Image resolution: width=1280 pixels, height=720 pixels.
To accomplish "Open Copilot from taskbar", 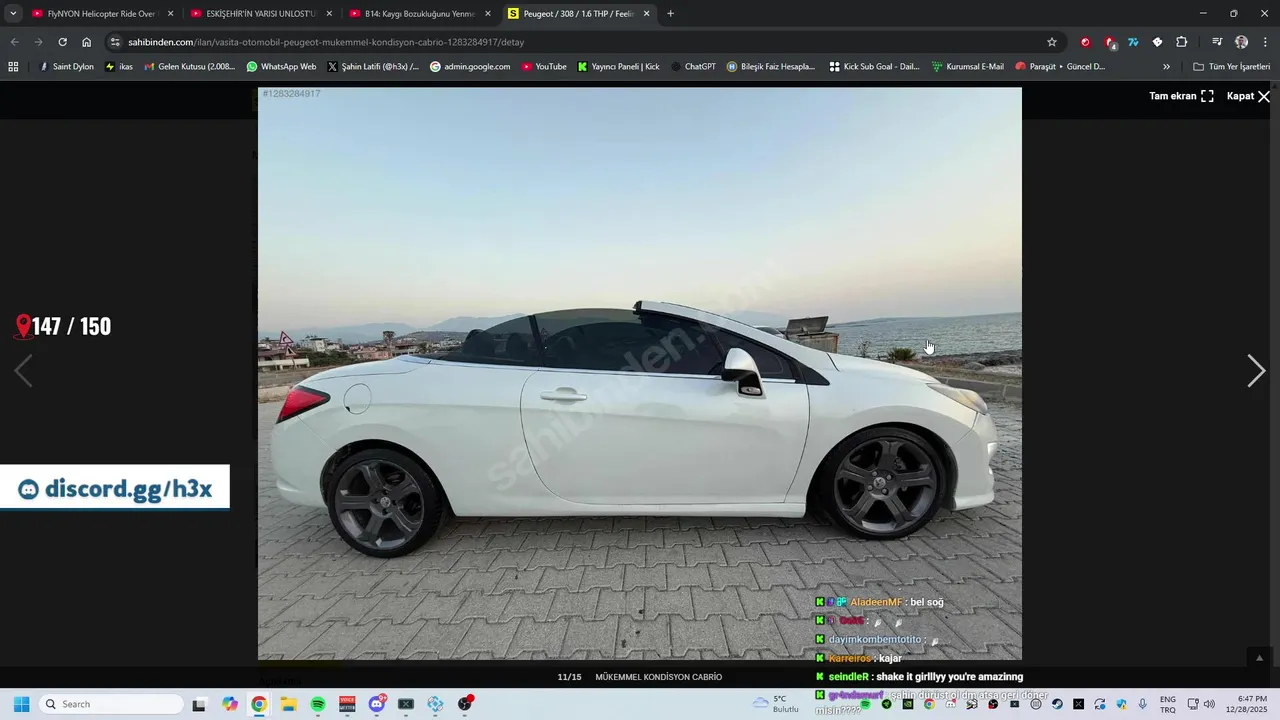I will pyautogui.click(x=230, y=704).
